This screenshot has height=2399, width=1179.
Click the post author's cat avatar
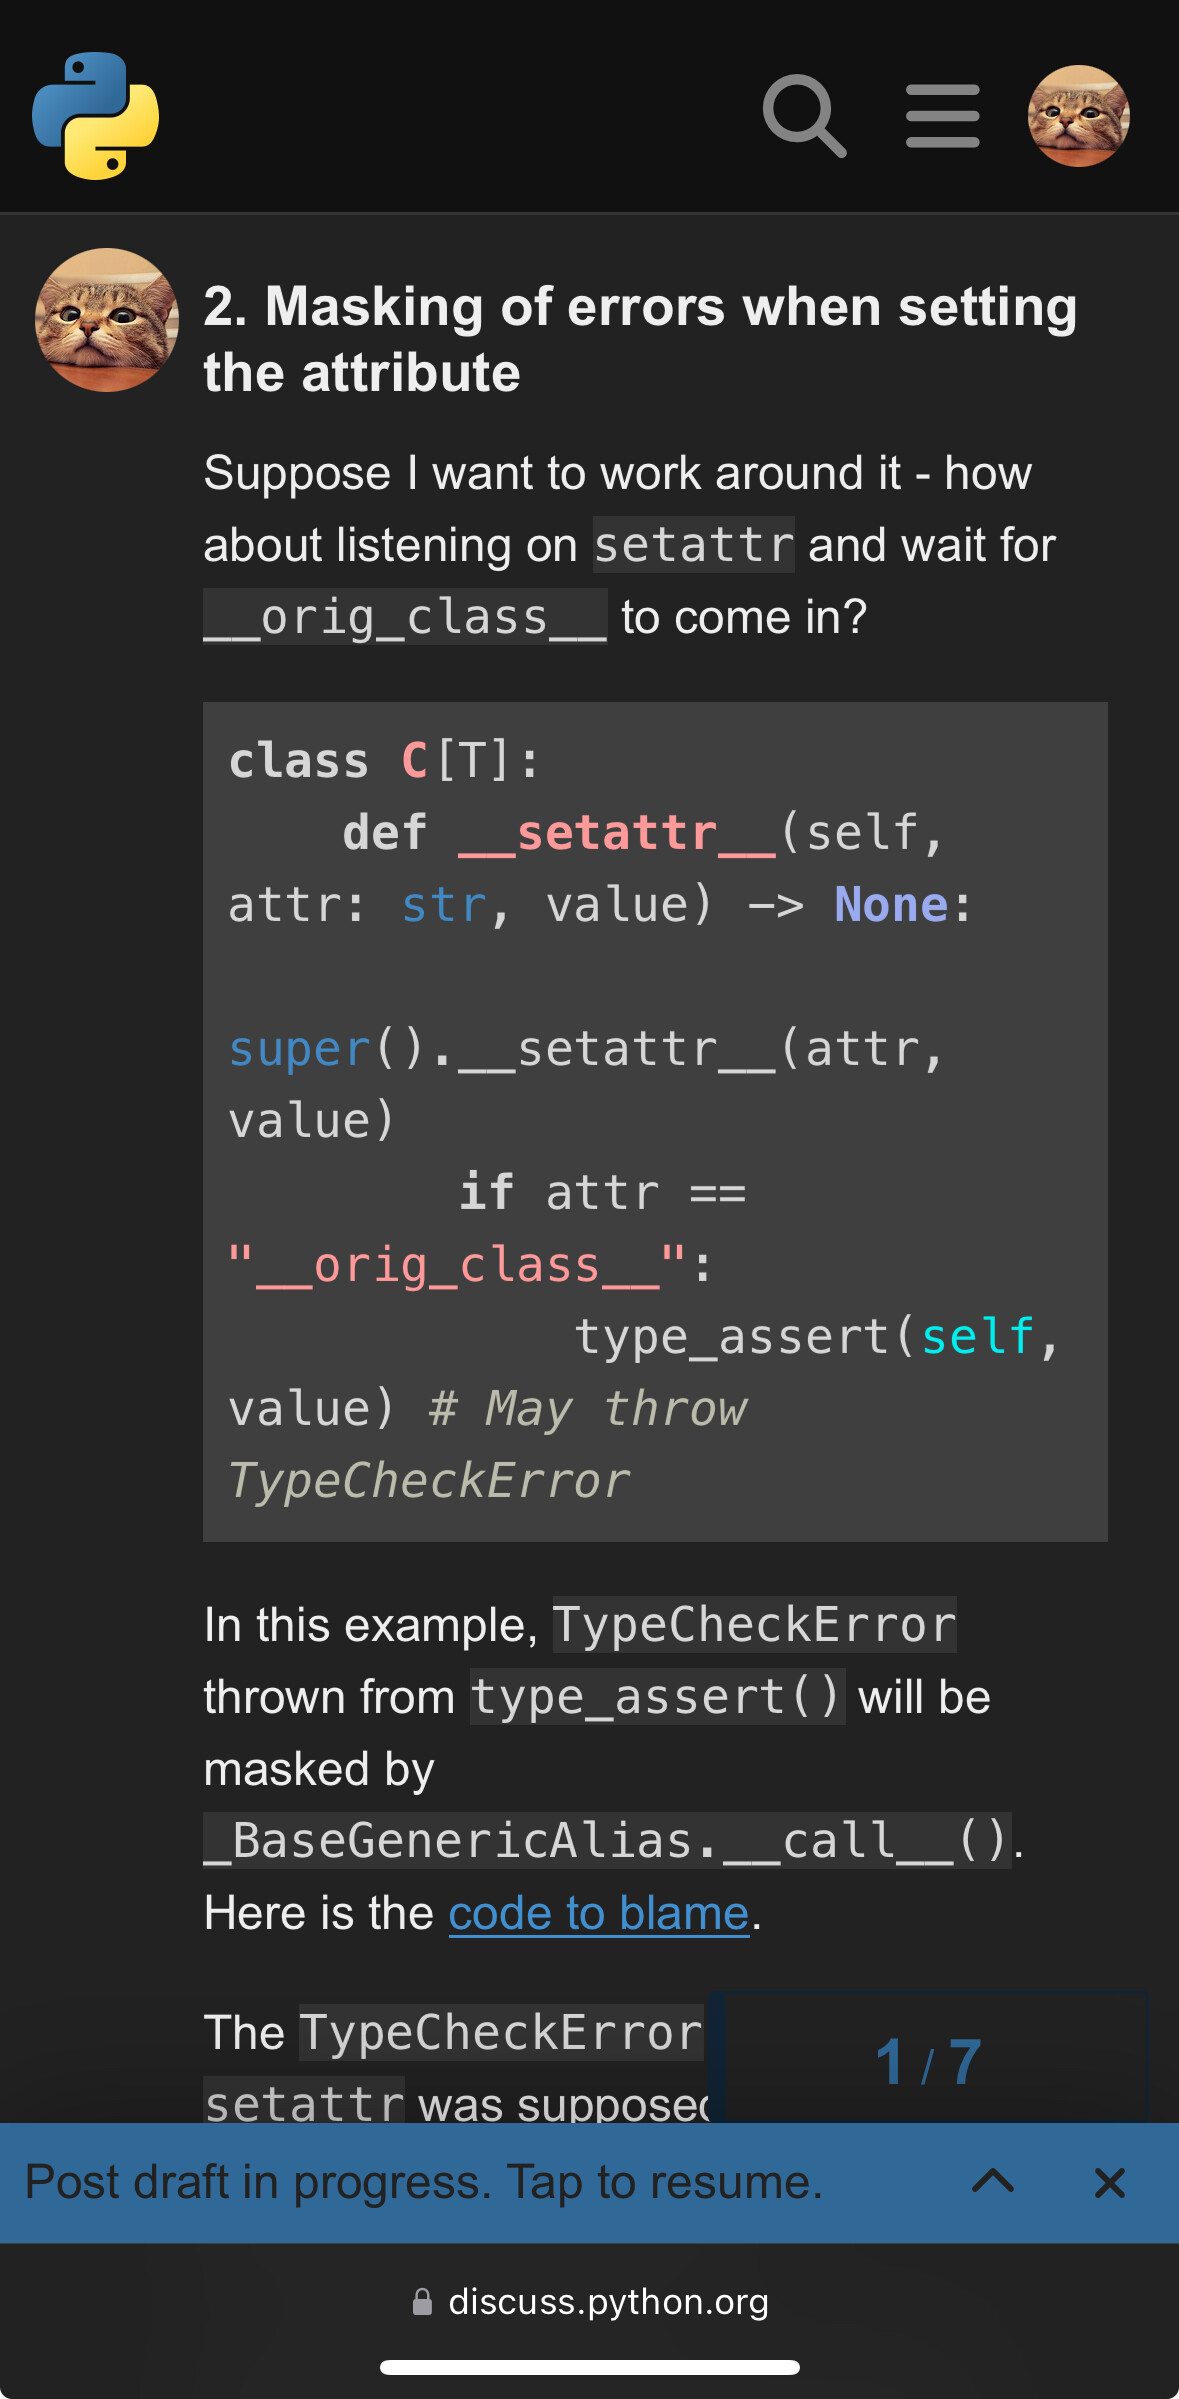107,320
